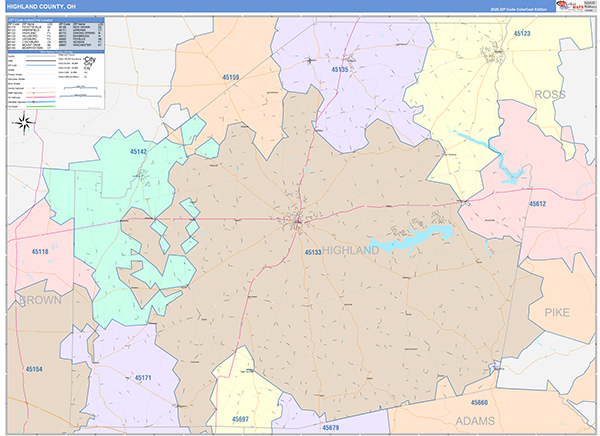This screenshot has width=600, height=436.
Task: Select the teal 45142 ZIP region
Action: pos(137,152)
